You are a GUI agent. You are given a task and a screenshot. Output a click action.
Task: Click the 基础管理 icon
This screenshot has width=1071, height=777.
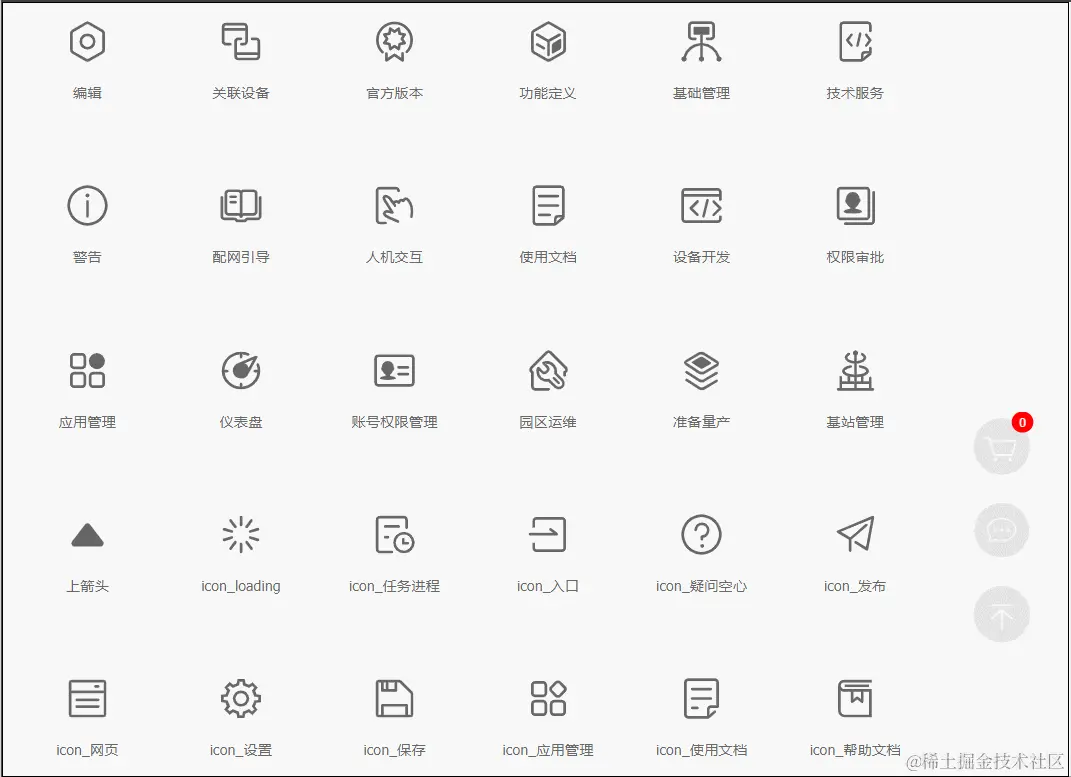tap(701, 41)
